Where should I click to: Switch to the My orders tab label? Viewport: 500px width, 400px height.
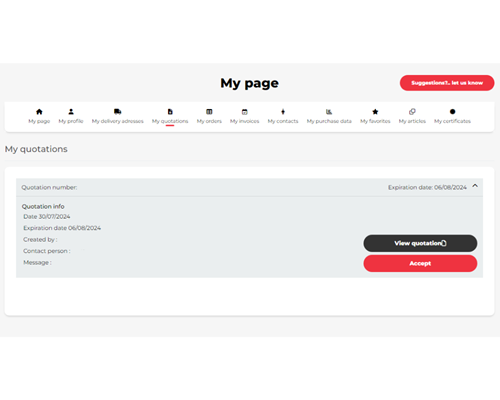(209, 121)
